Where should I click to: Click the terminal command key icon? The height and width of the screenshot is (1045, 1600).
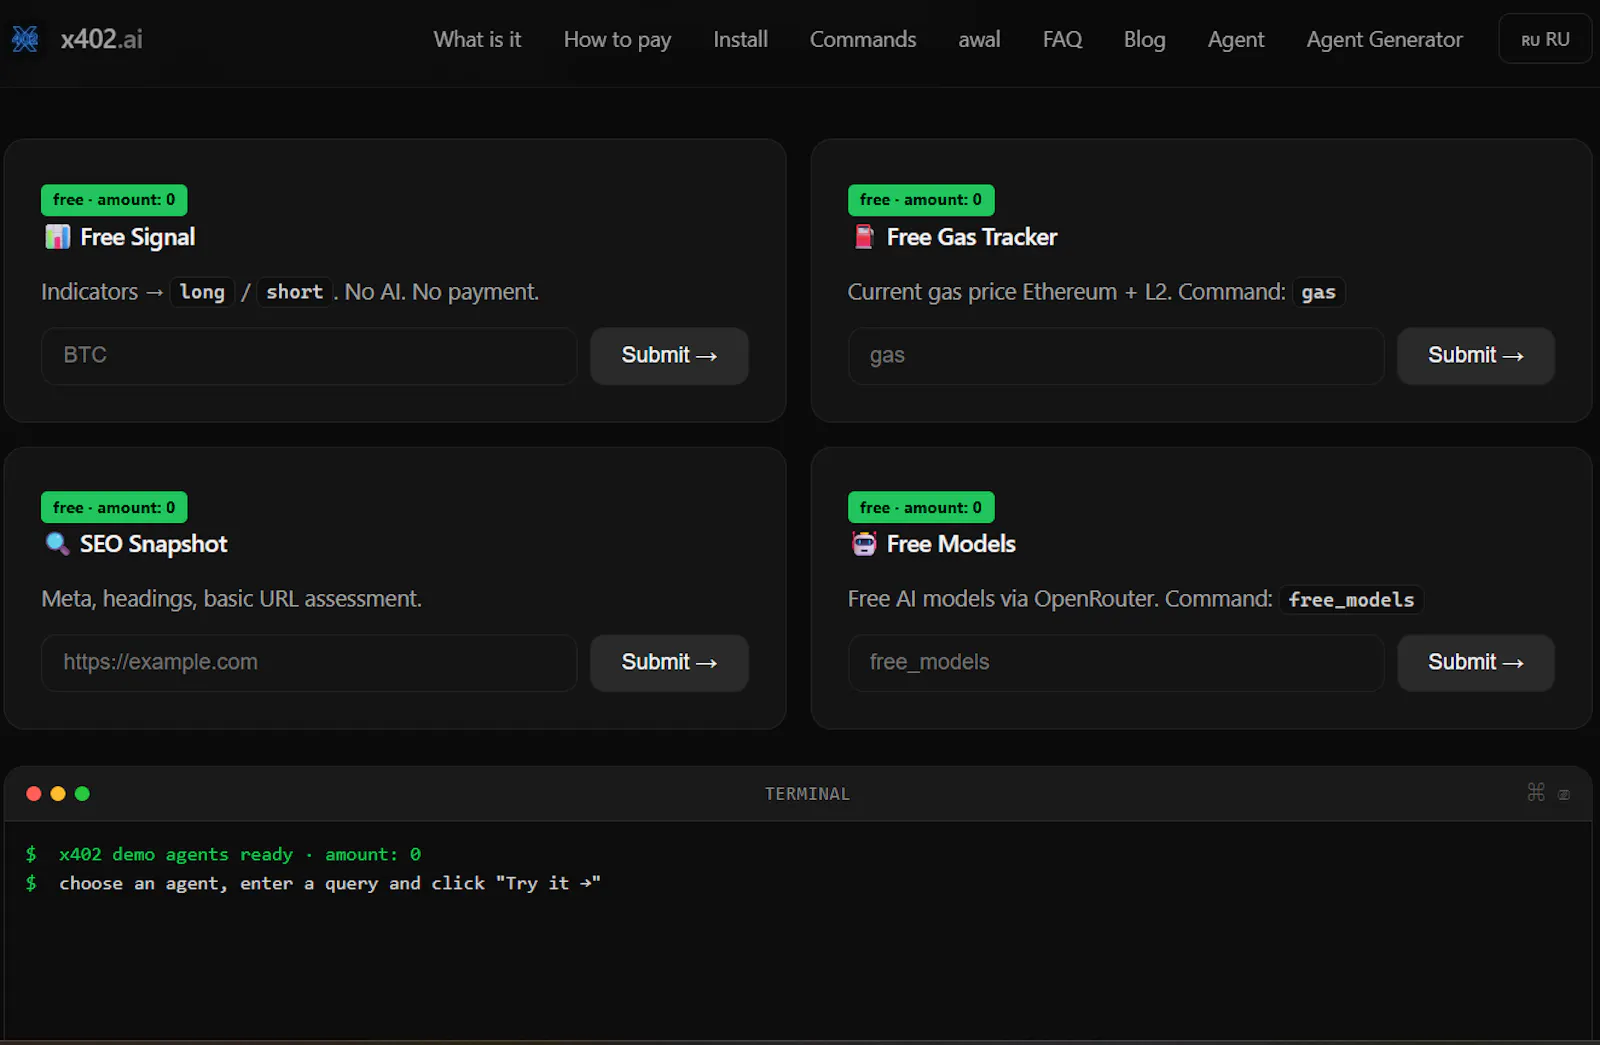1536,793
